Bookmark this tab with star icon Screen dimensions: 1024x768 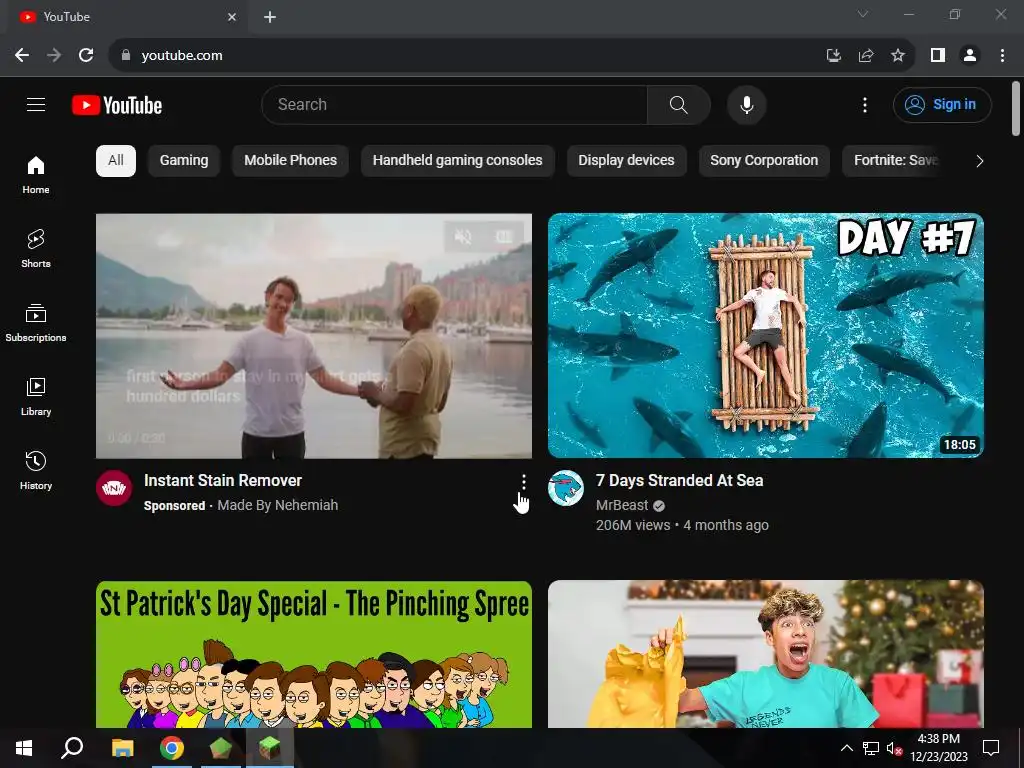click(898, 56)
